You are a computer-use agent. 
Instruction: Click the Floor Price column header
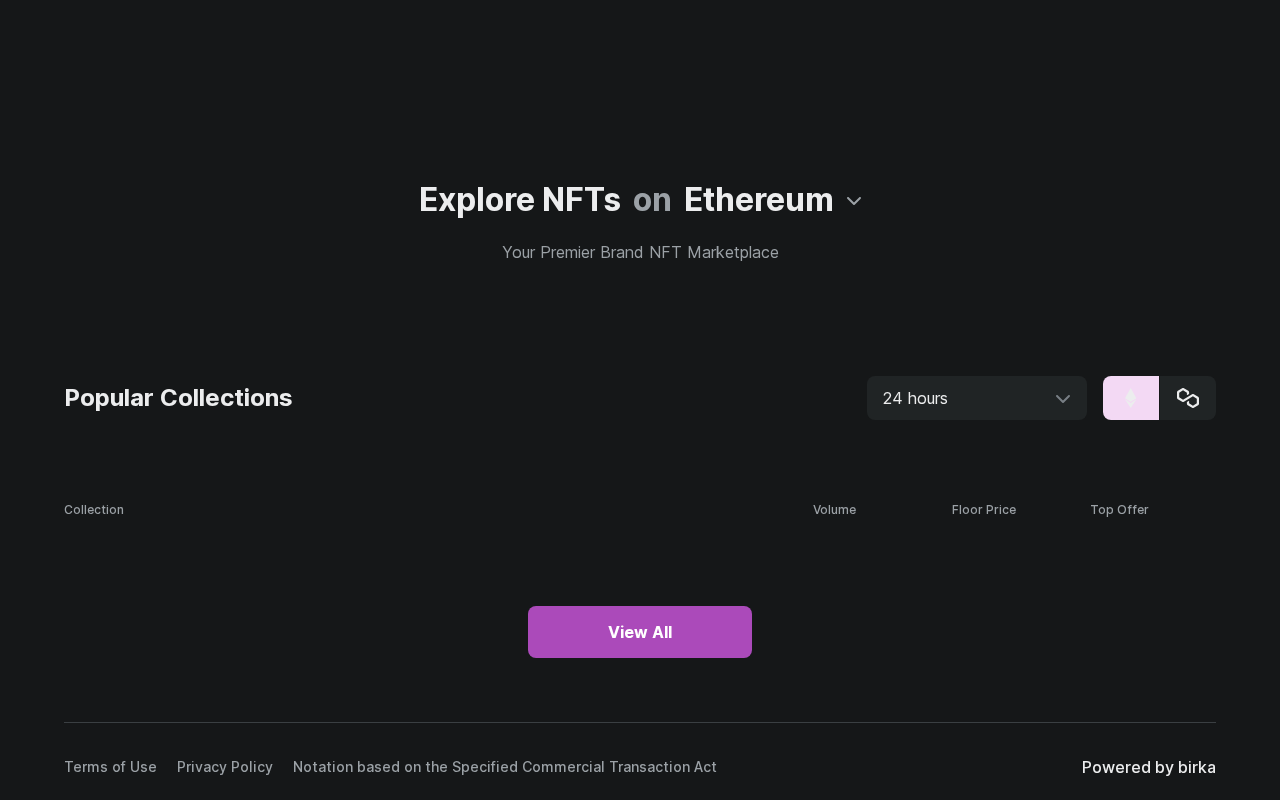[x=983, y=510]
